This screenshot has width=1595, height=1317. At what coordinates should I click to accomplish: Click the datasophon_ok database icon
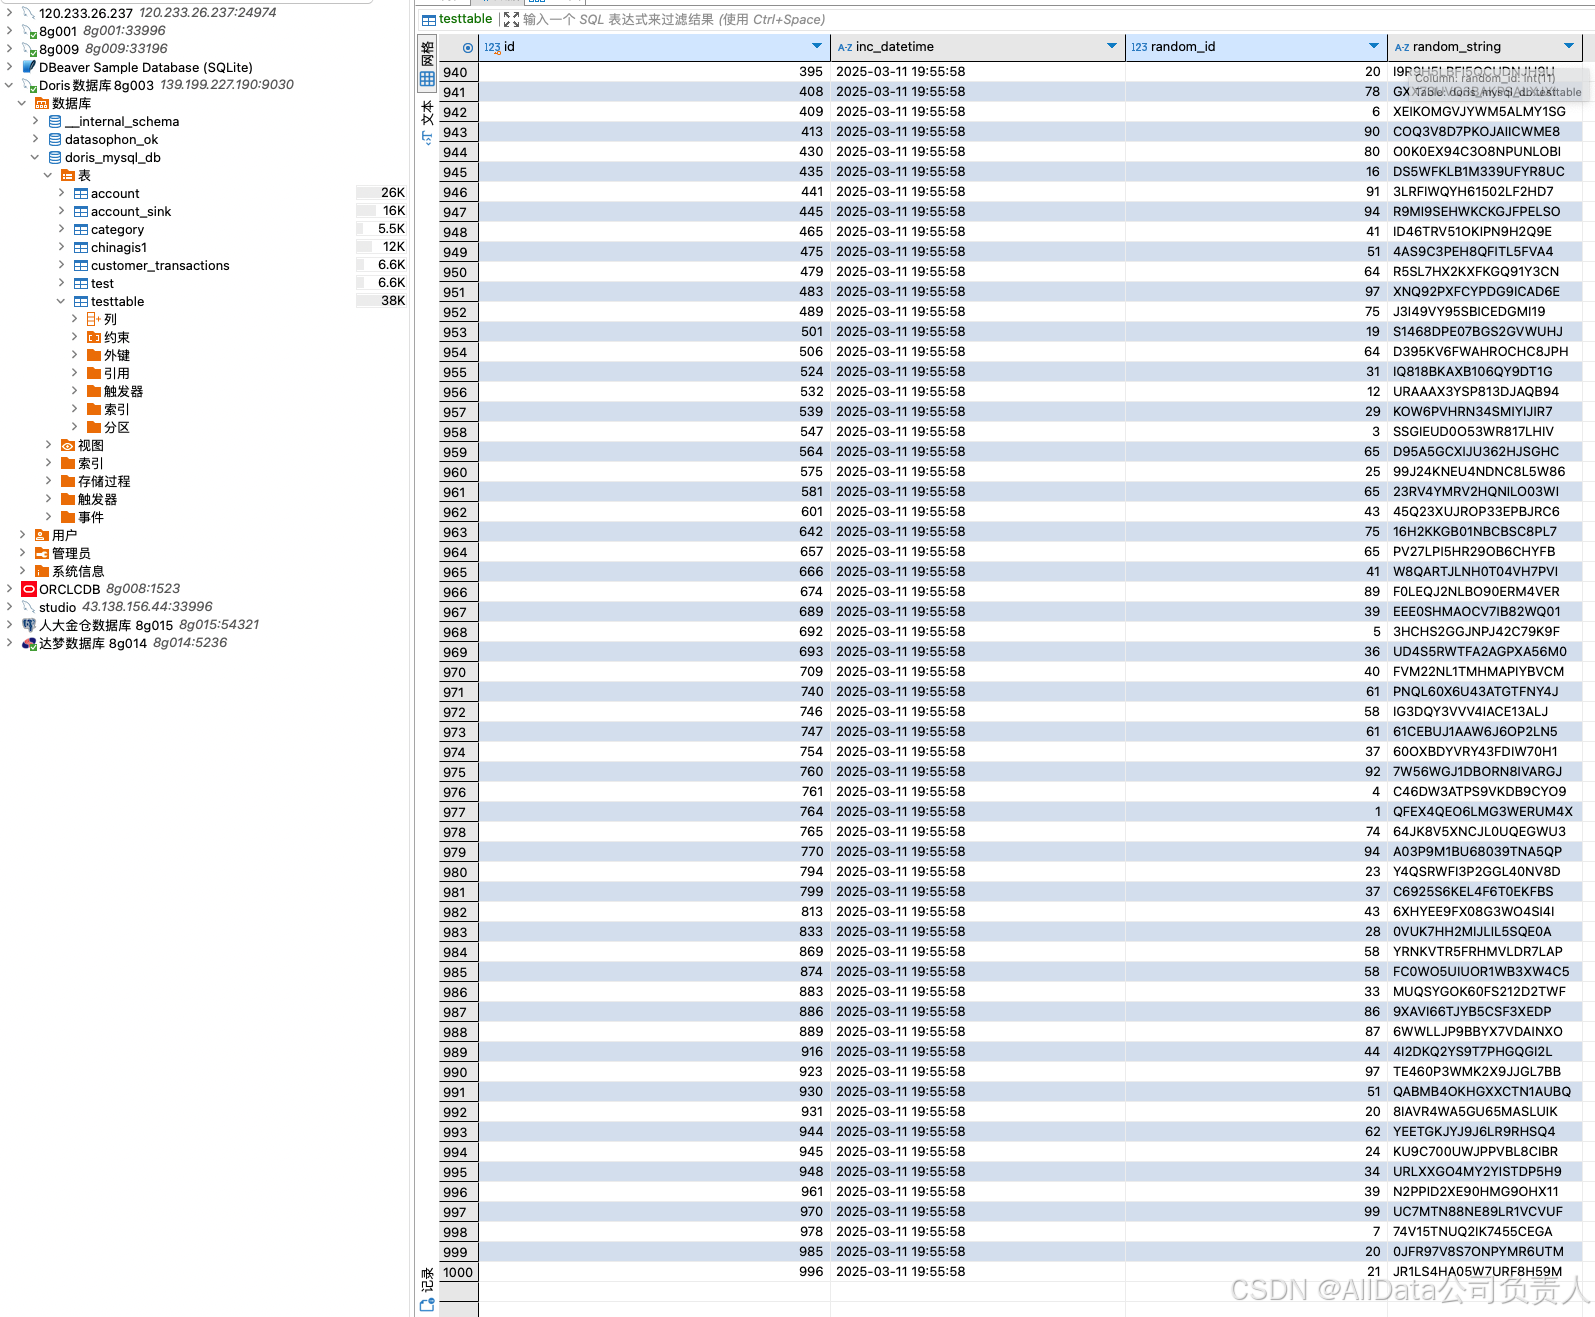point(55,140)
